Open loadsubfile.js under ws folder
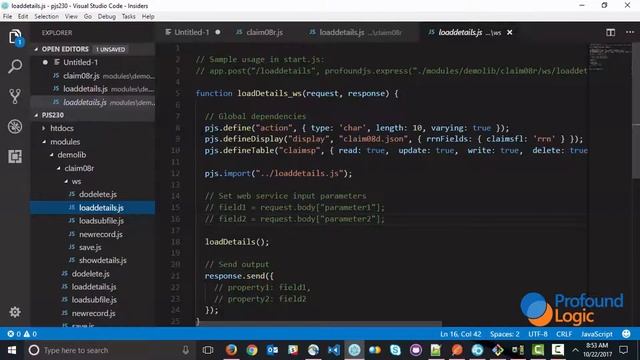640x360 pixels. click(101, 221)
